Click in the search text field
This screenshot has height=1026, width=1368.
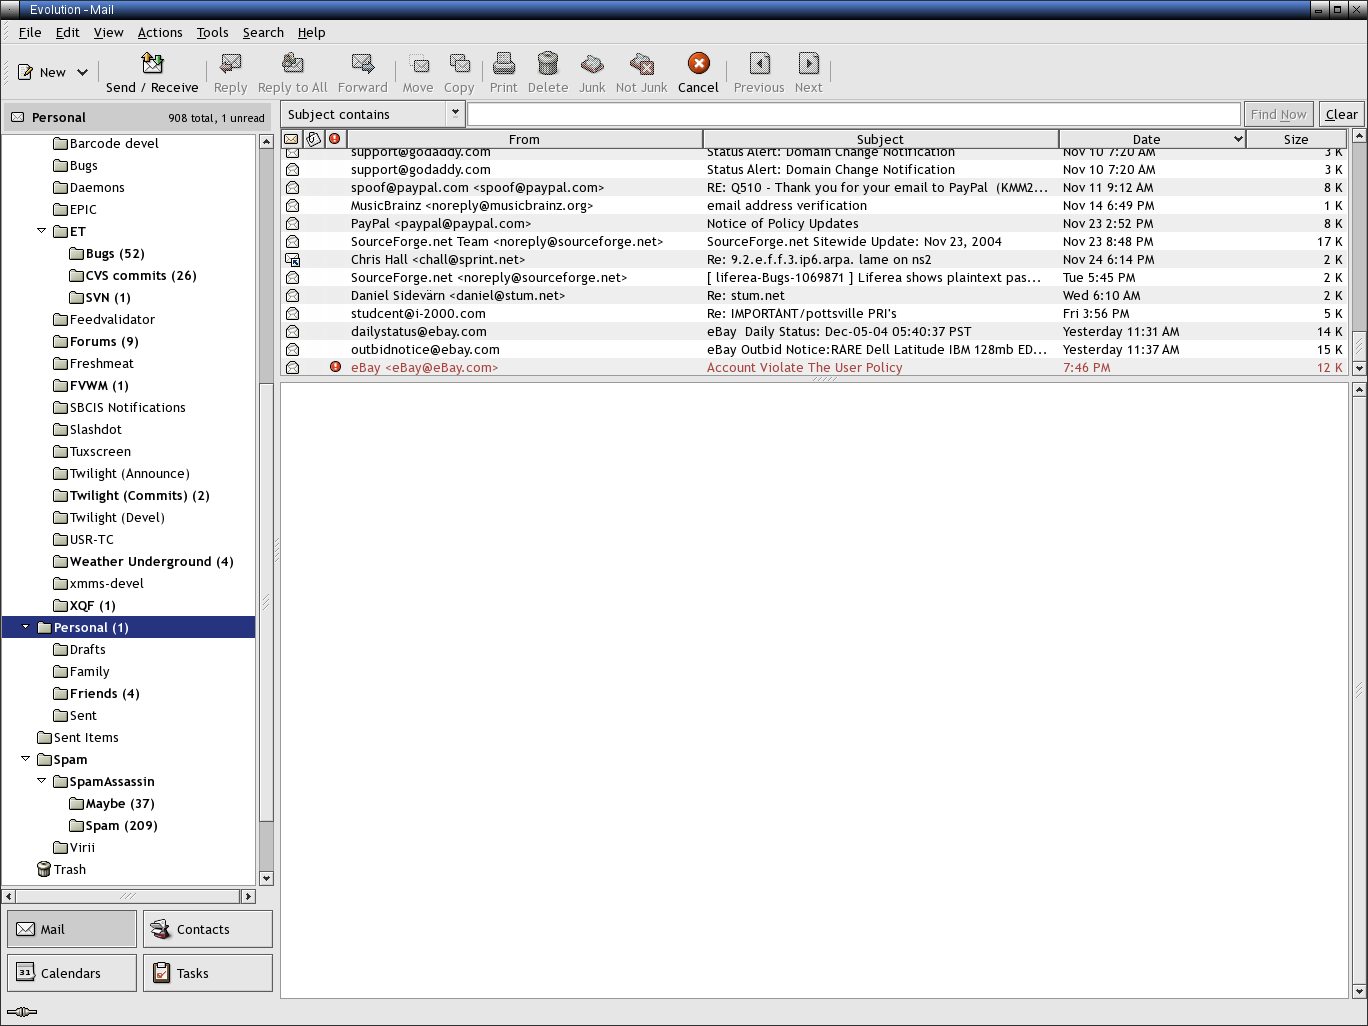[854, 114]
